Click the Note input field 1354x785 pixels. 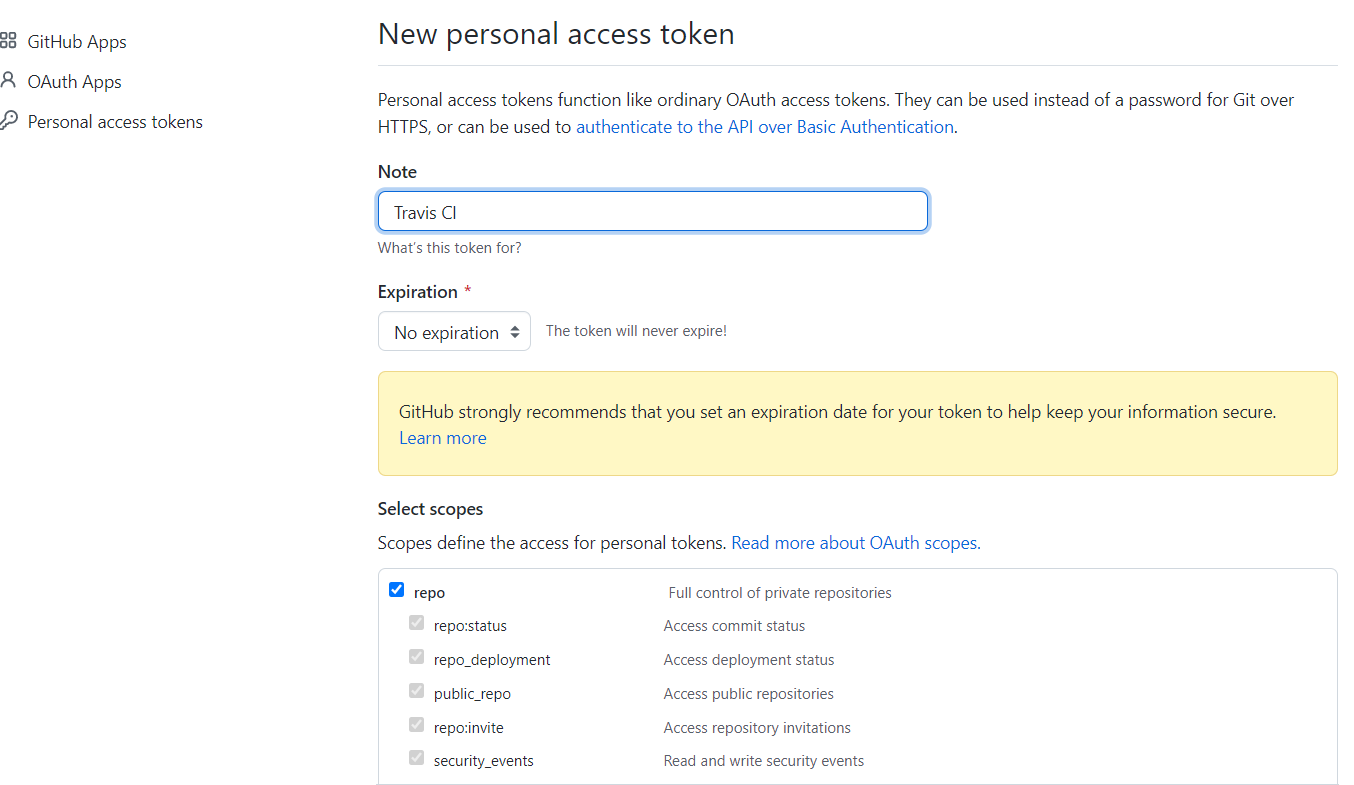(x=652, y=212)
